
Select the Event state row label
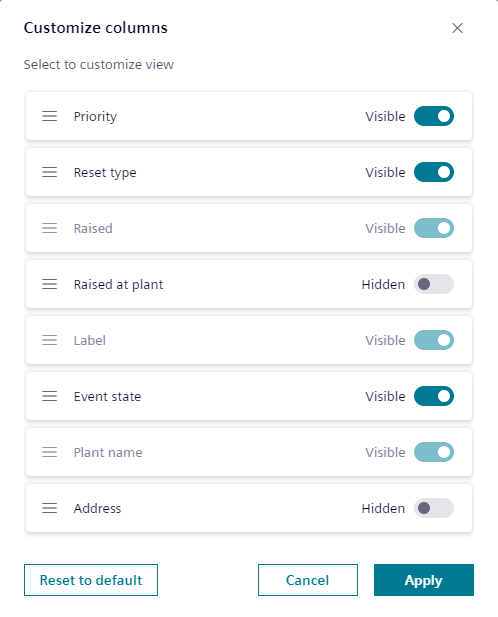(107, 396)
